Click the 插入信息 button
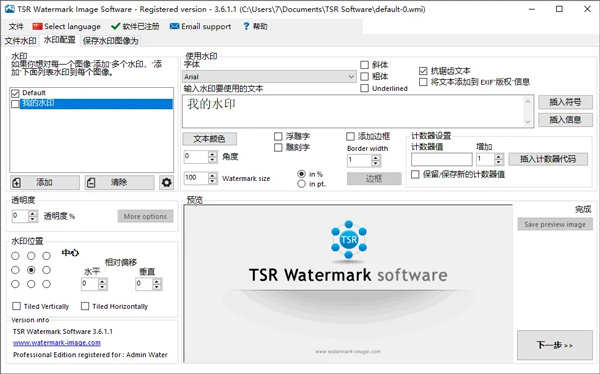The image size is (600, 374). [565, 120]
